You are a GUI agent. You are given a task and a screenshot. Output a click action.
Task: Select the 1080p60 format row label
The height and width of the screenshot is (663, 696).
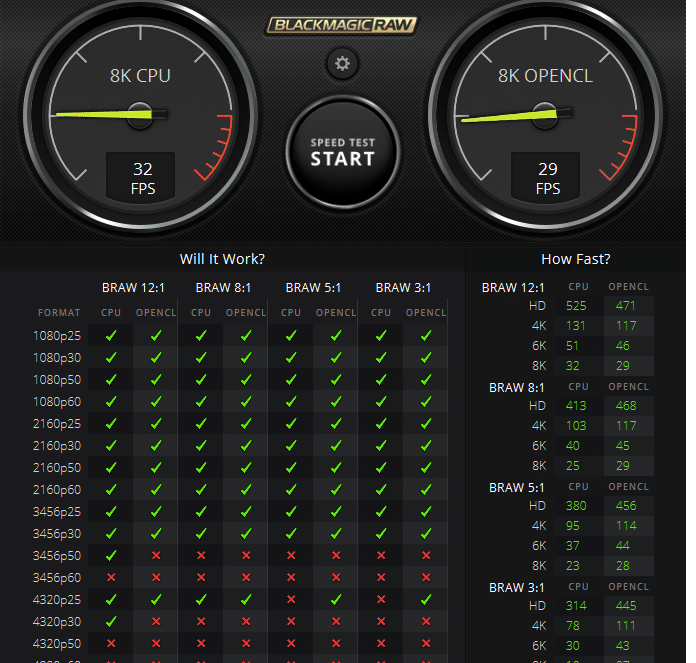click(x=57, y=402)
